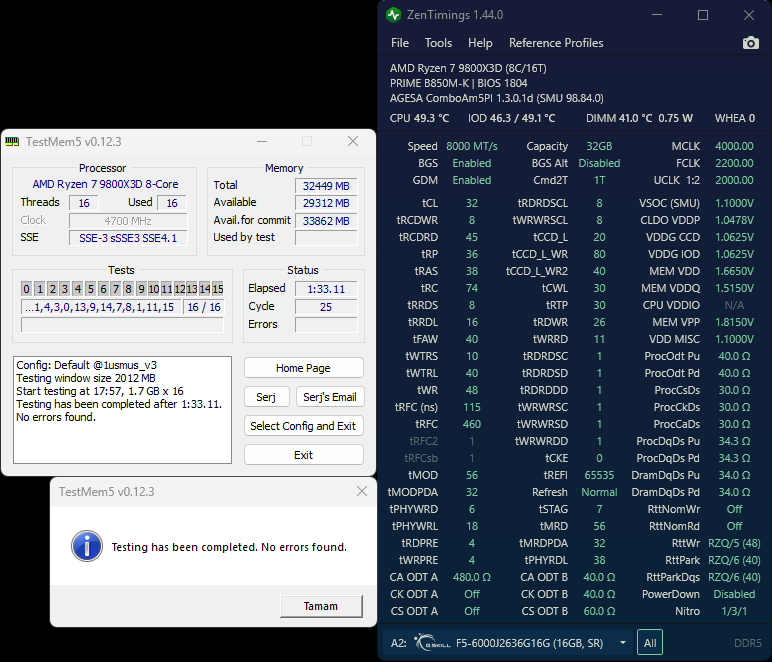
Task: Click the BGS Alt Disabled value
Action: (x=599, y=163)
